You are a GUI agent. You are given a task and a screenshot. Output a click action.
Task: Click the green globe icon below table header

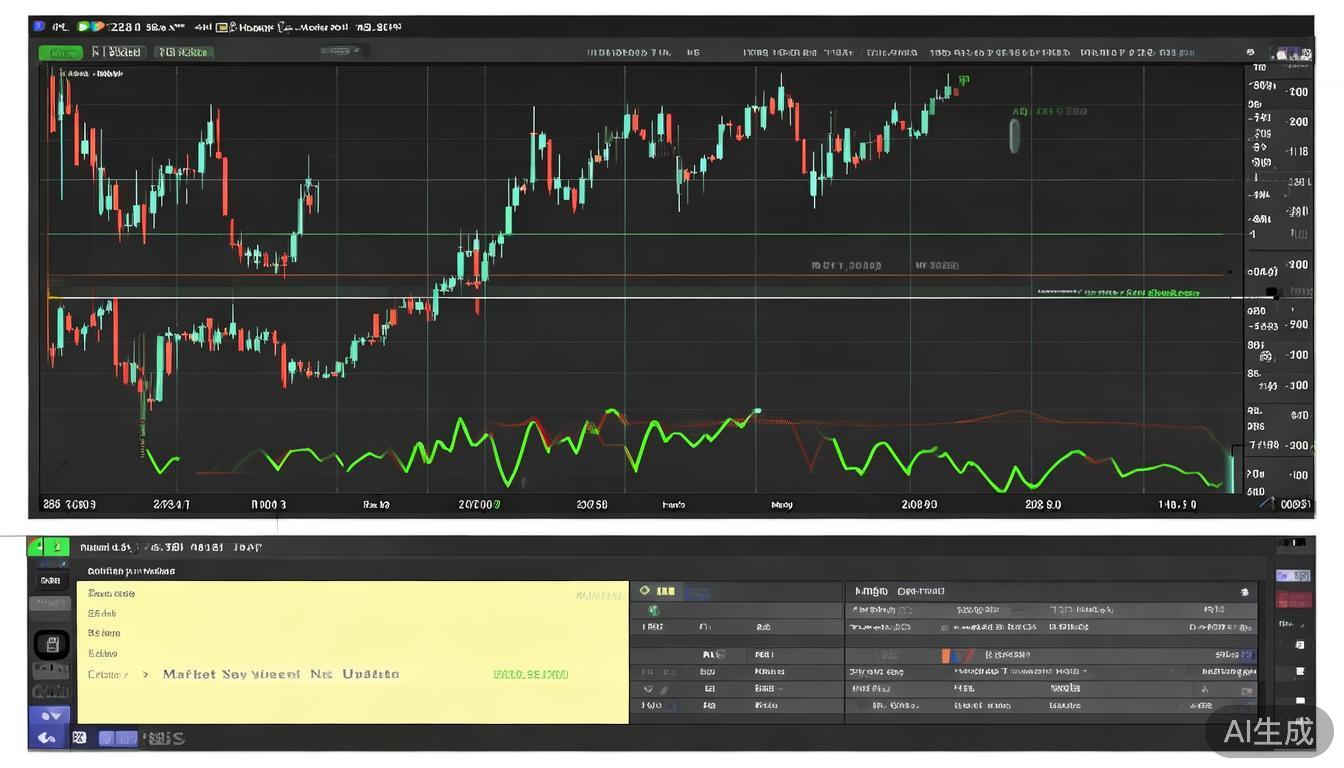pyautogui.click(x=653, y=610)
